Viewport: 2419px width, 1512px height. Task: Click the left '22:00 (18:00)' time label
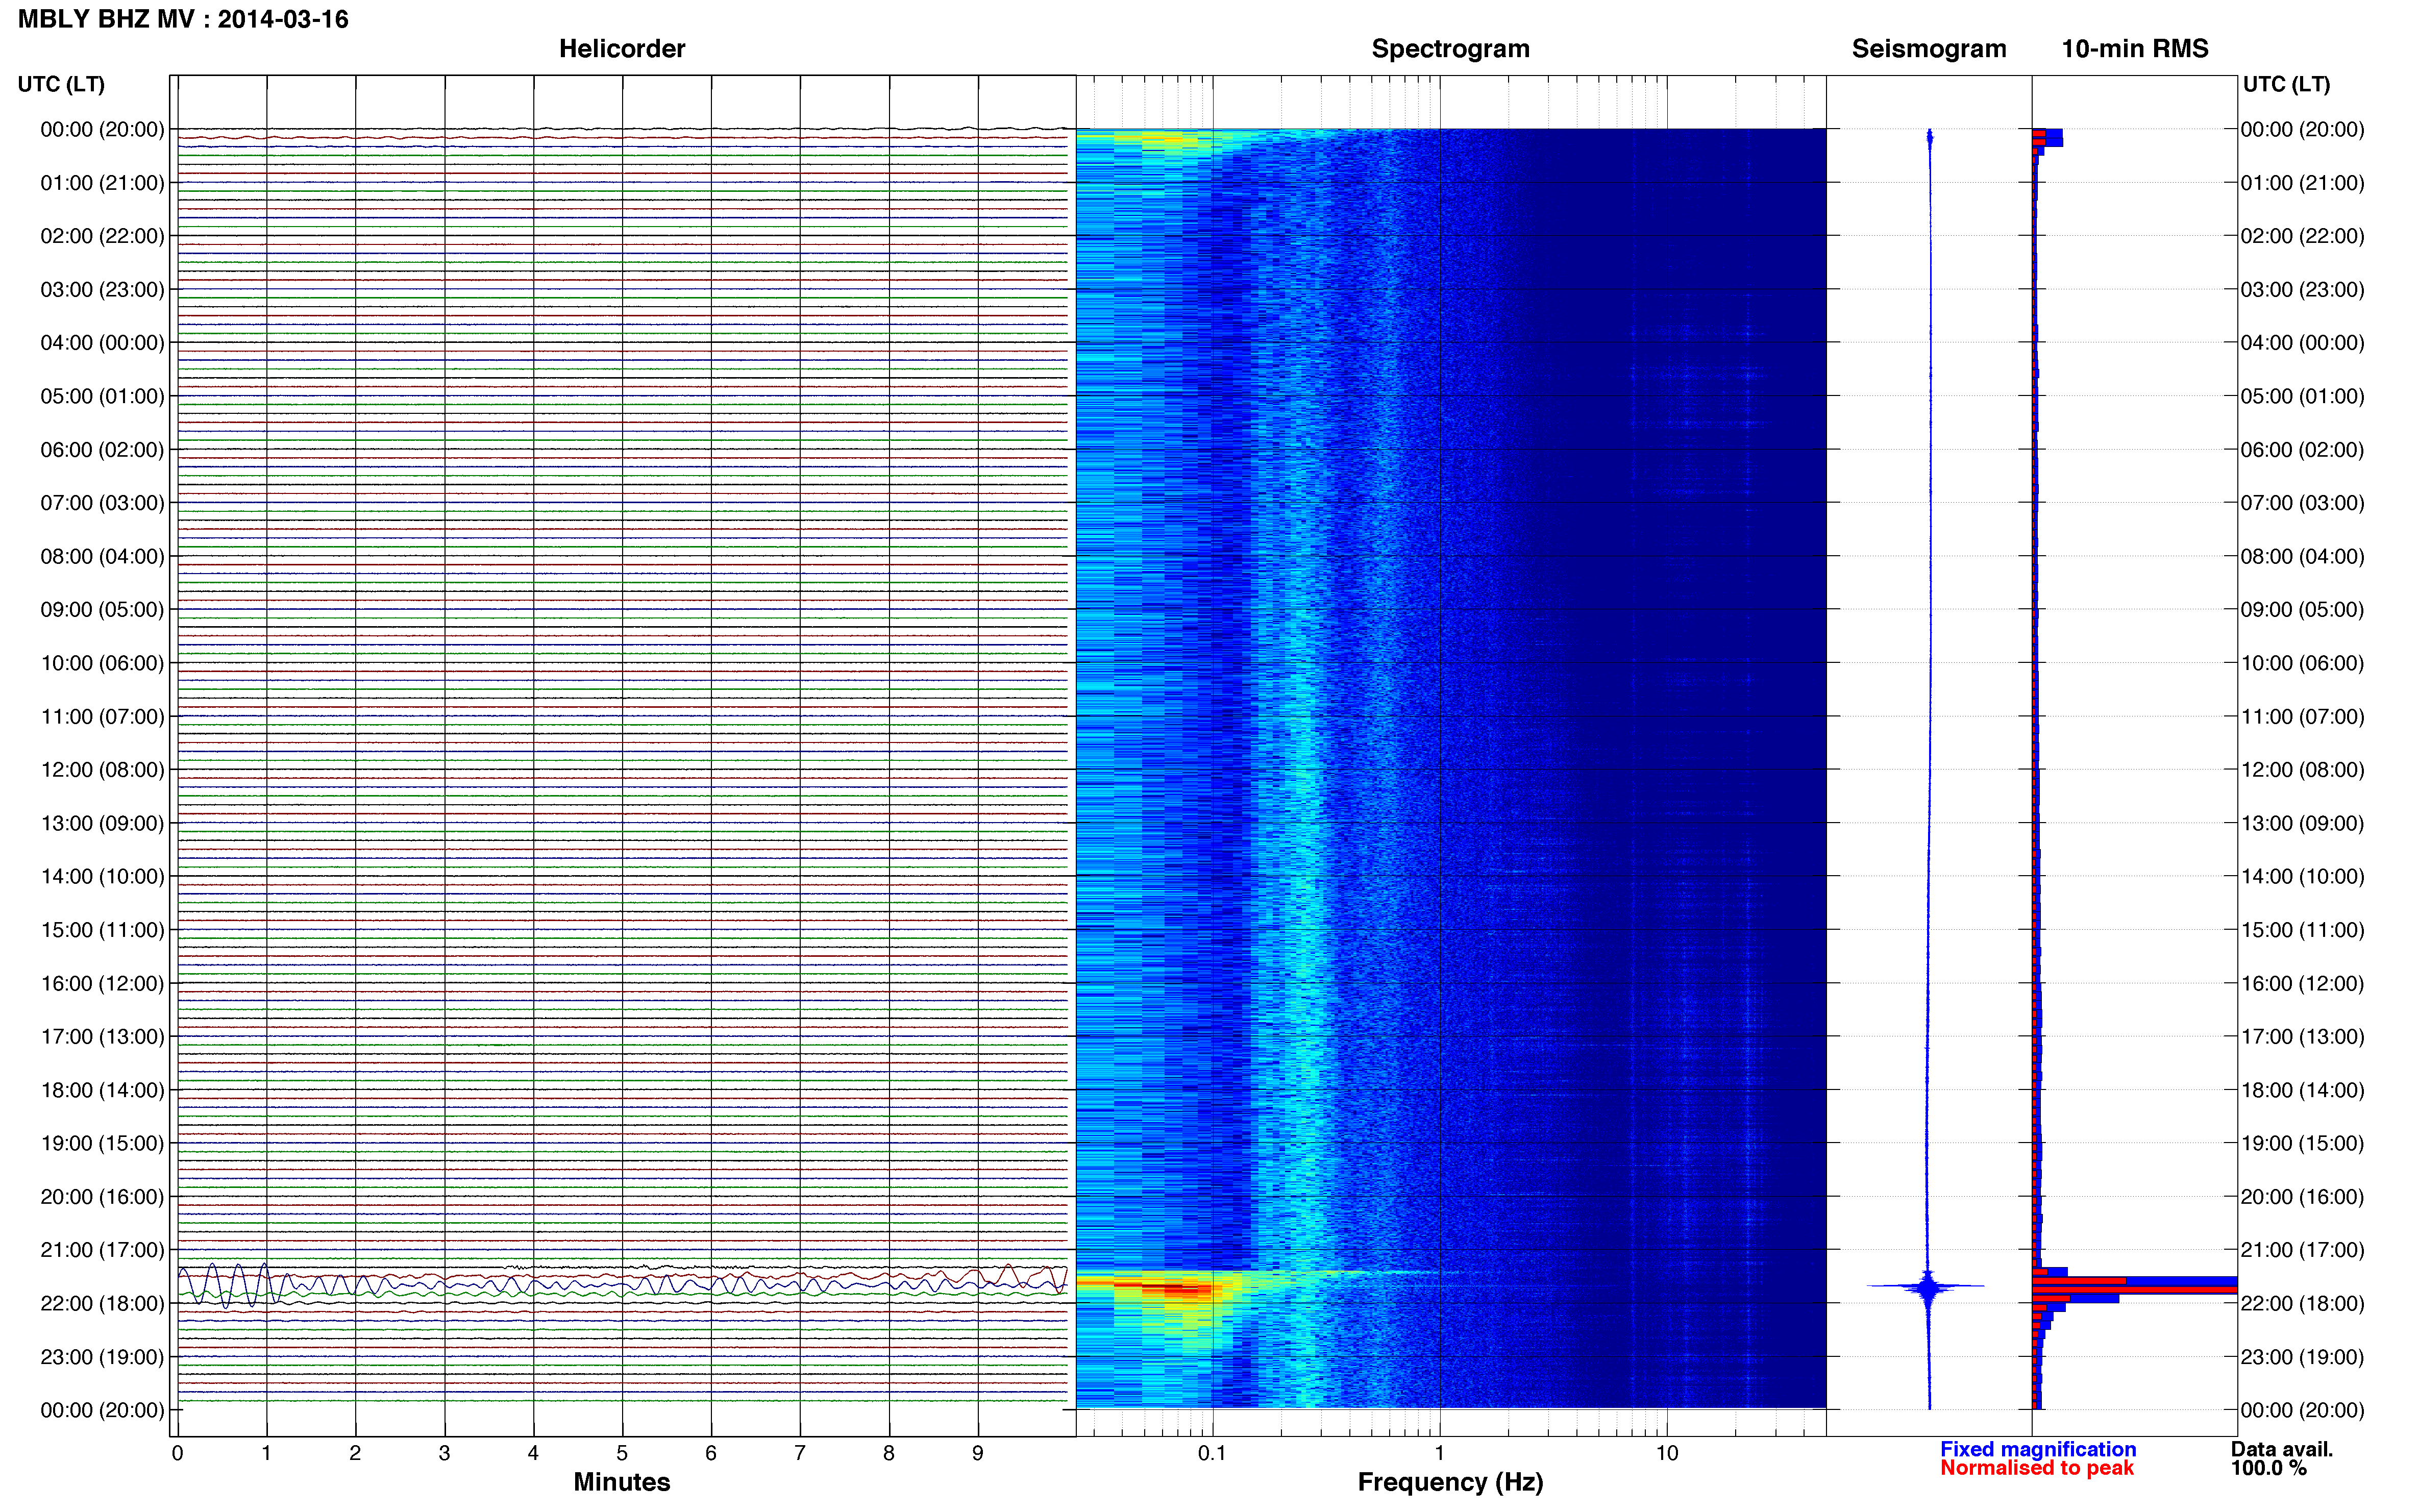point(102,1303)
